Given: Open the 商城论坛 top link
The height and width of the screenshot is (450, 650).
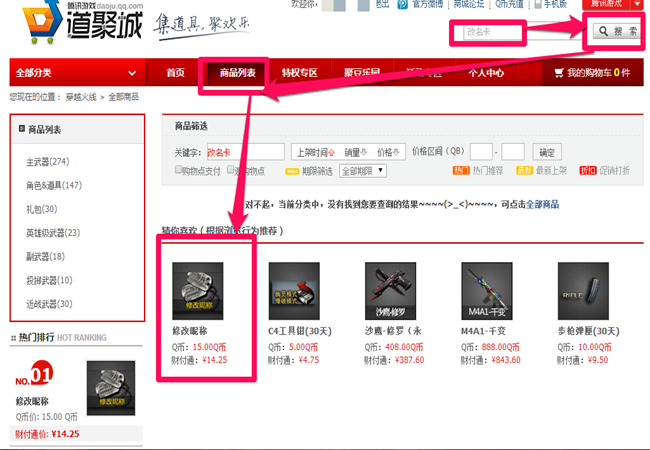Looking at the screenshot, I should click(x=469, y=4).
